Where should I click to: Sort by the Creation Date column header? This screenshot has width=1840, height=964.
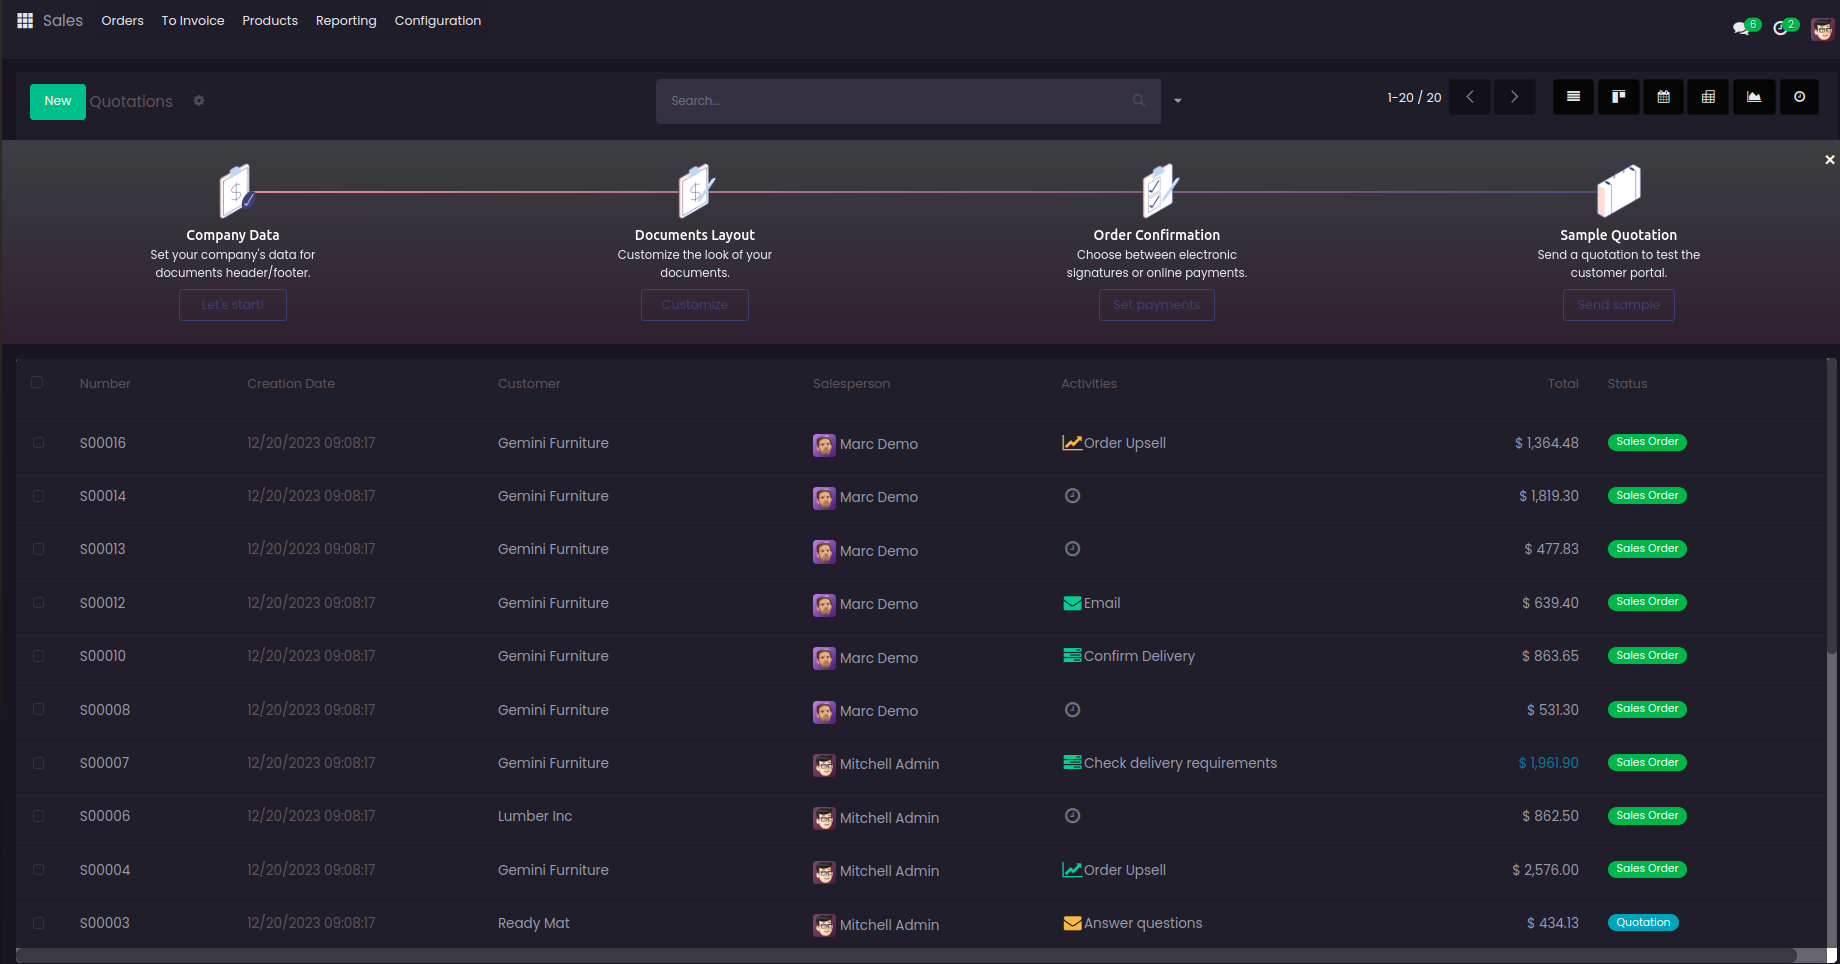point(291,384)
